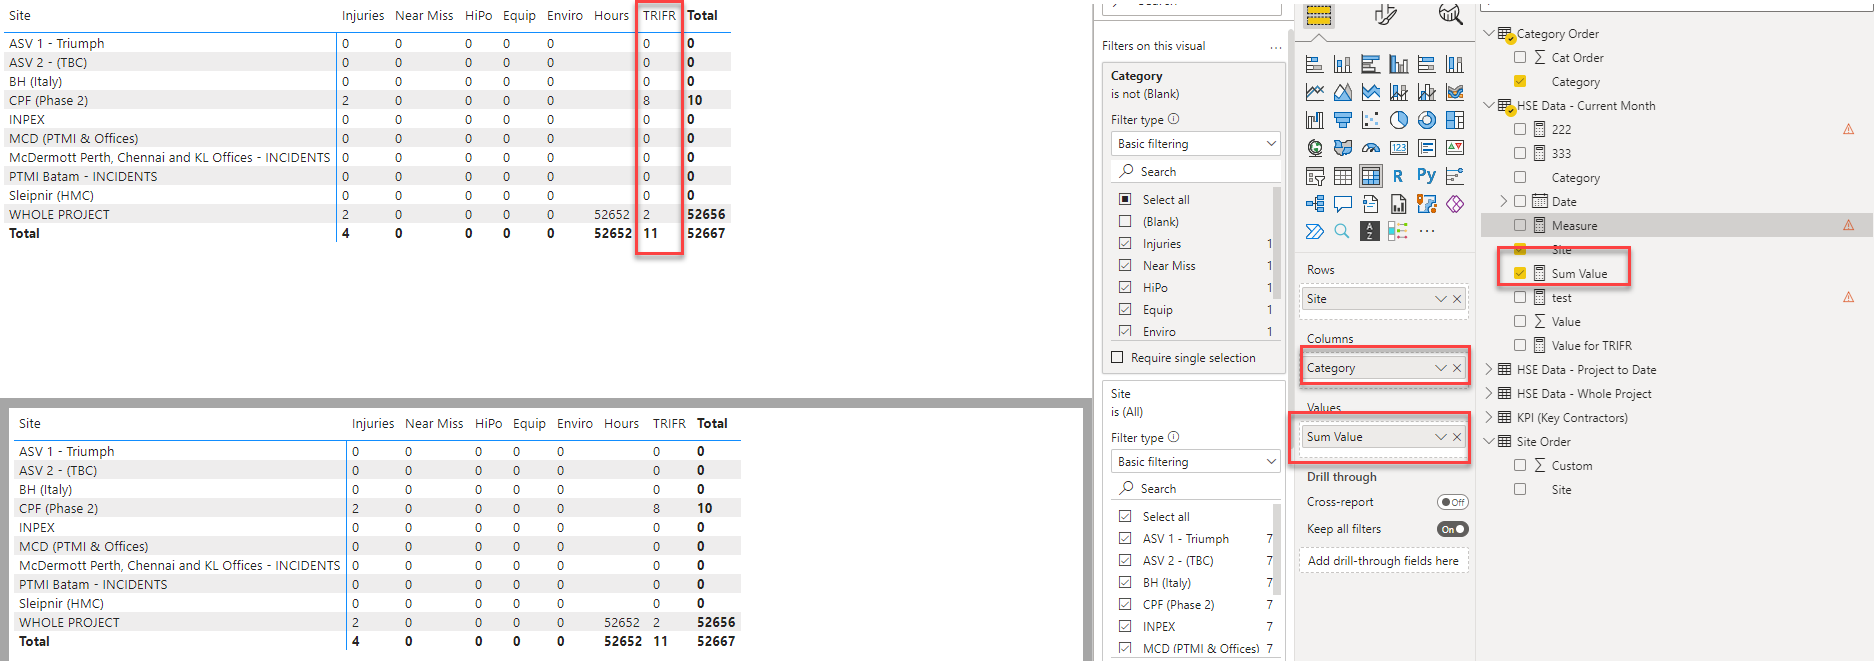
Task: Select the clustered column chart visual
Action: tap(1399, 65)
